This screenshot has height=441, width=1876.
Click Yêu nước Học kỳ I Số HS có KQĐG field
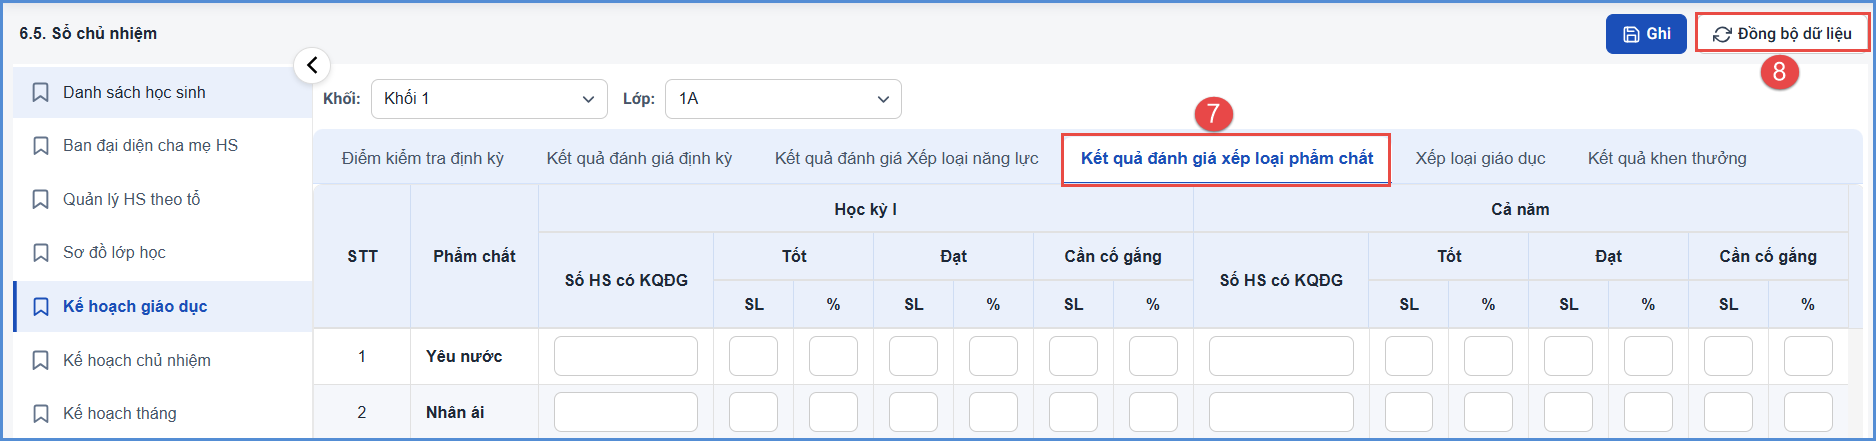[x=626, y=356]
